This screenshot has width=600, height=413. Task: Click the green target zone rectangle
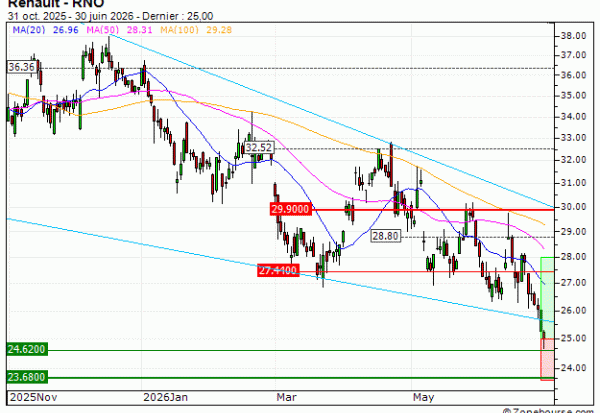pos(547,298)
